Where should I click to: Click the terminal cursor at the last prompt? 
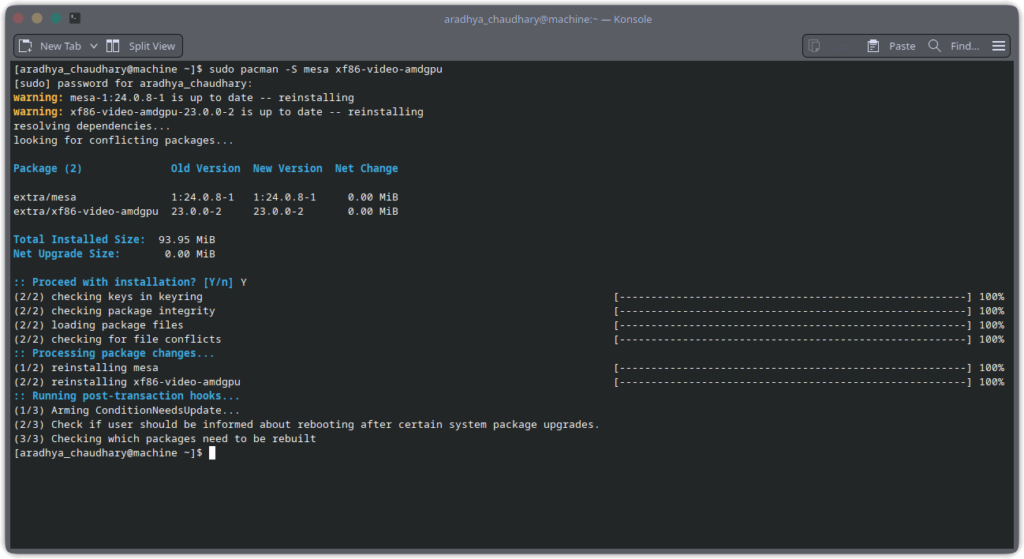tap(212, 453)
